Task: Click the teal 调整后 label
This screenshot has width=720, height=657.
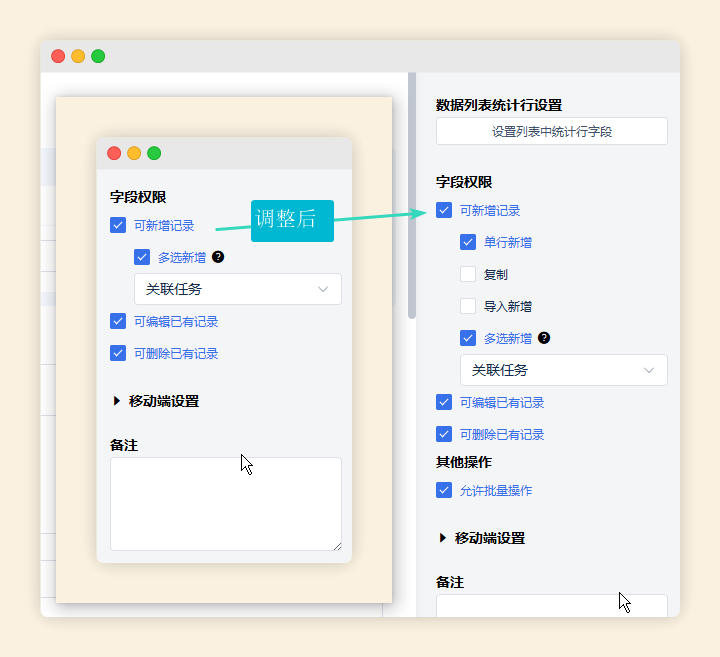Action: pyautogui.click(x=291, y=220)
